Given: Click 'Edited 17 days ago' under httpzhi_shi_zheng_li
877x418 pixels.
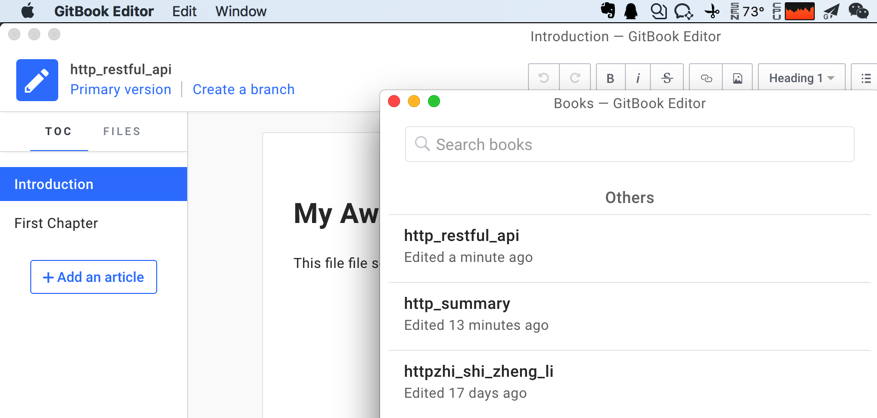Looking at the screenshot, I should 465,393.
